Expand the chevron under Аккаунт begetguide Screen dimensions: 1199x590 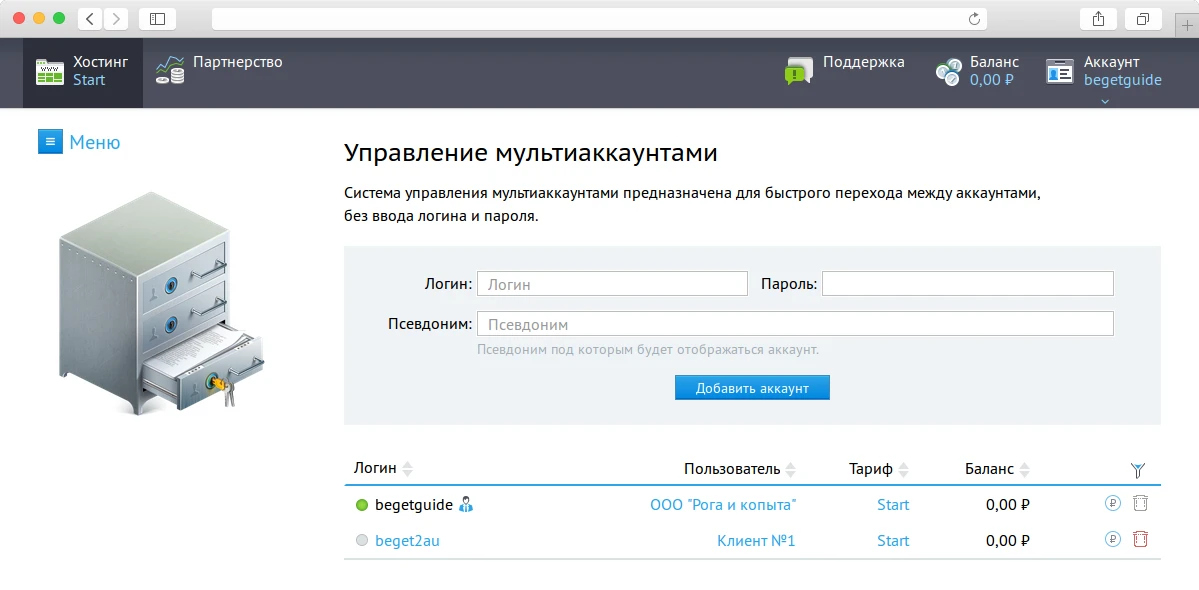pos(1105,99)
